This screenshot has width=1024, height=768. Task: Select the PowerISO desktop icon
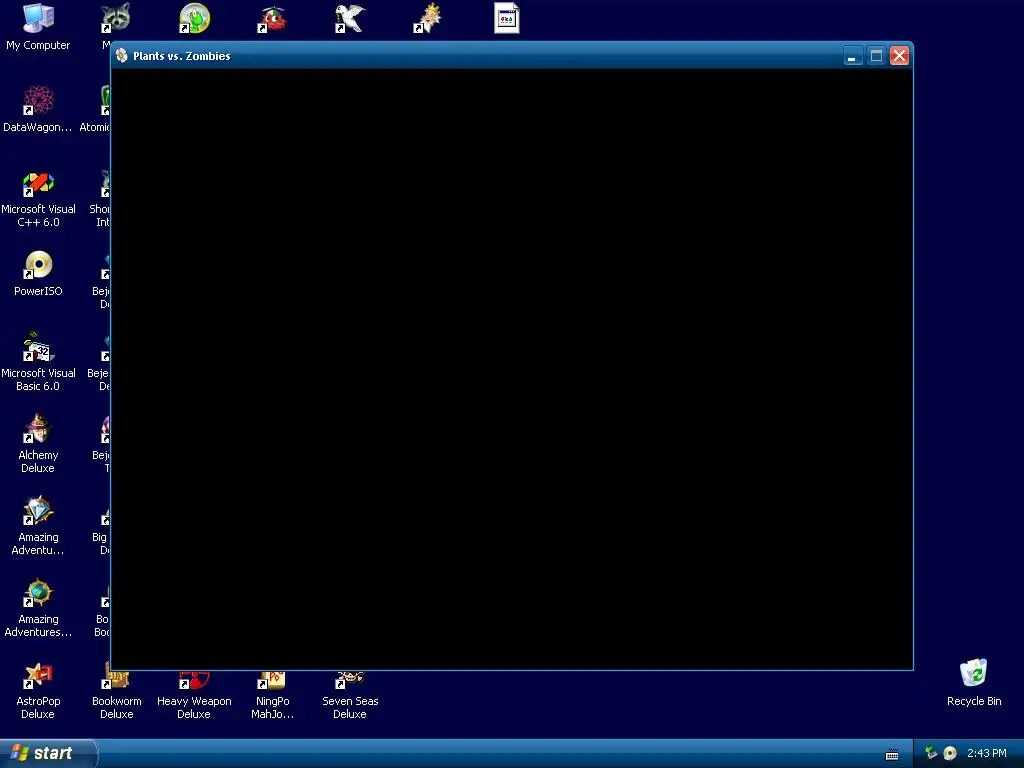(x=38, y=273)
